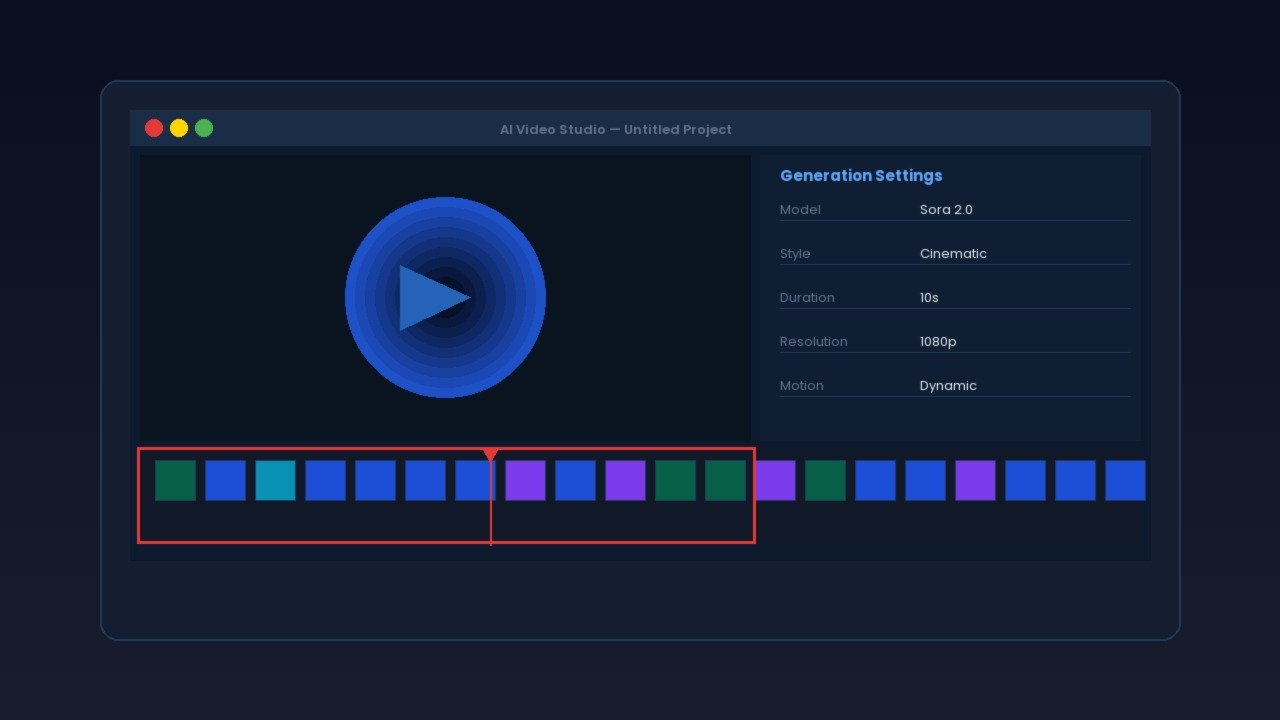The height and width of the screenshot is (720, 1280).
Task: Click the purple frame after the playhead
Action: [525, 480]
